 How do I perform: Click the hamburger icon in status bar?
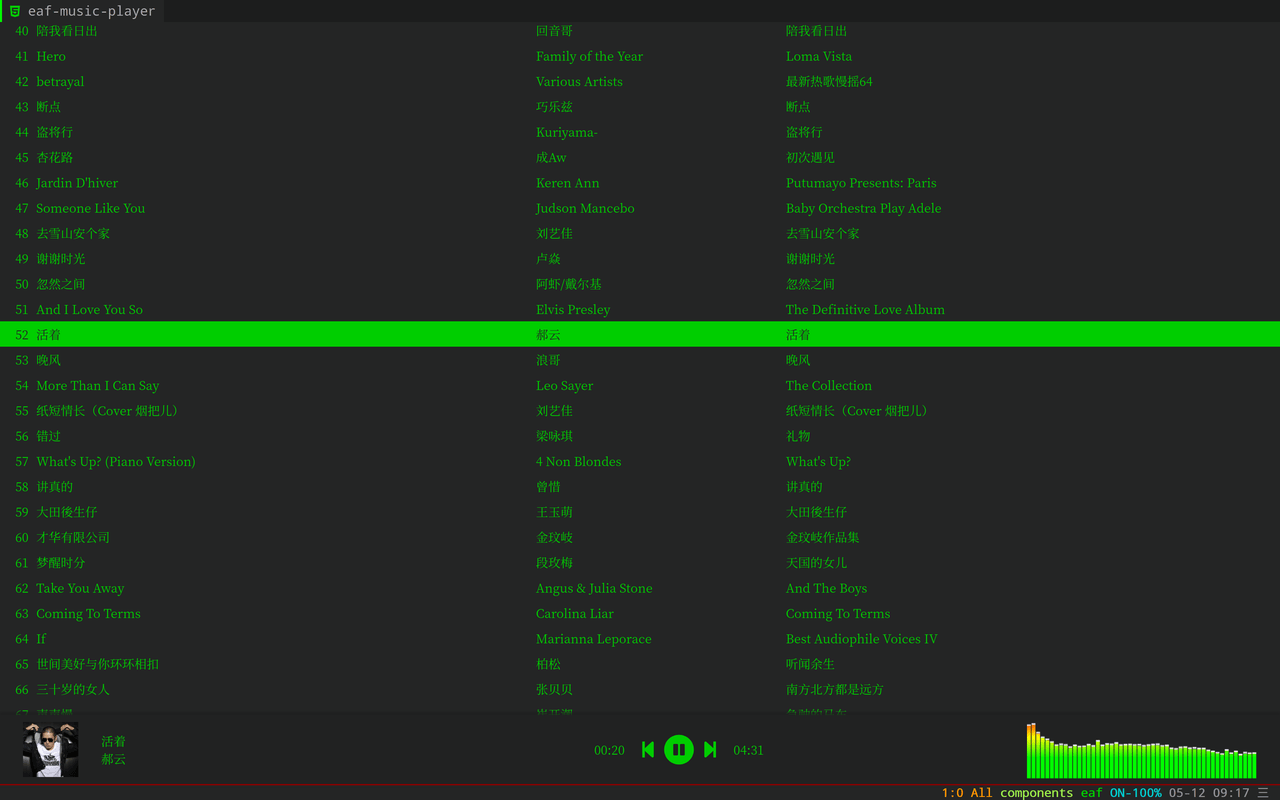1263,792
